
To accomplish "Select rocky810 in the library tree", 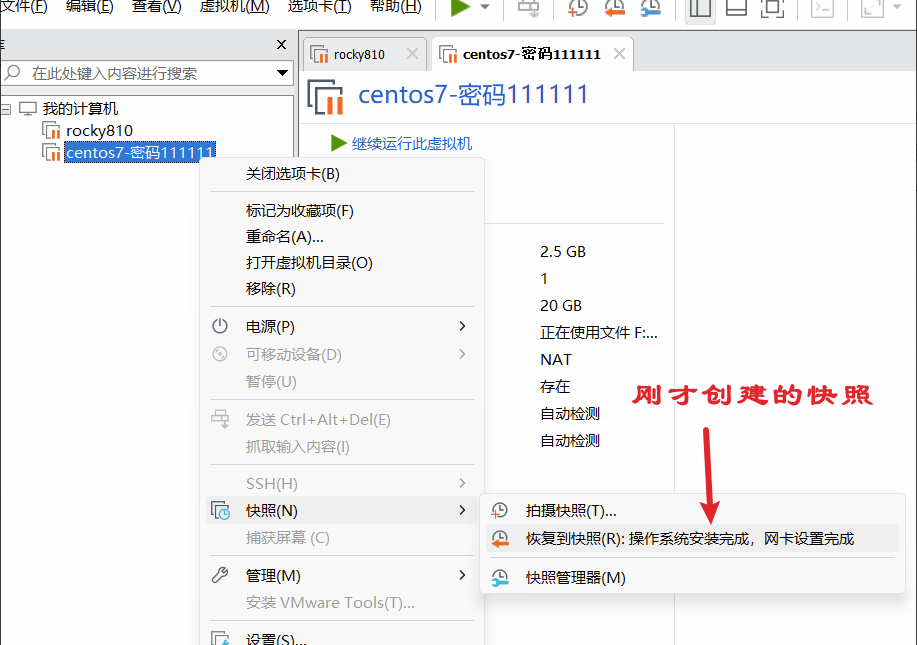I will pyautogui.click(x=99, y=130).
